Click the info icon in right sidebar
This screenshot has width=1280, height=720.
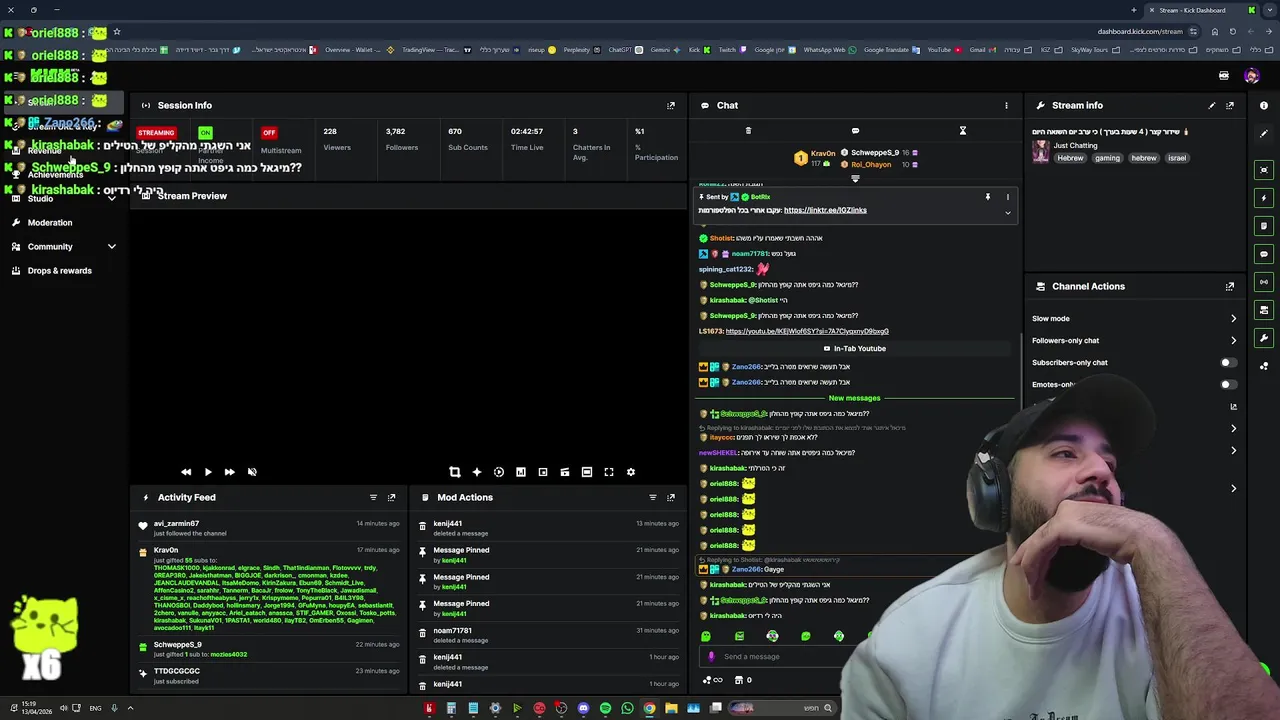coord(1264,105)
